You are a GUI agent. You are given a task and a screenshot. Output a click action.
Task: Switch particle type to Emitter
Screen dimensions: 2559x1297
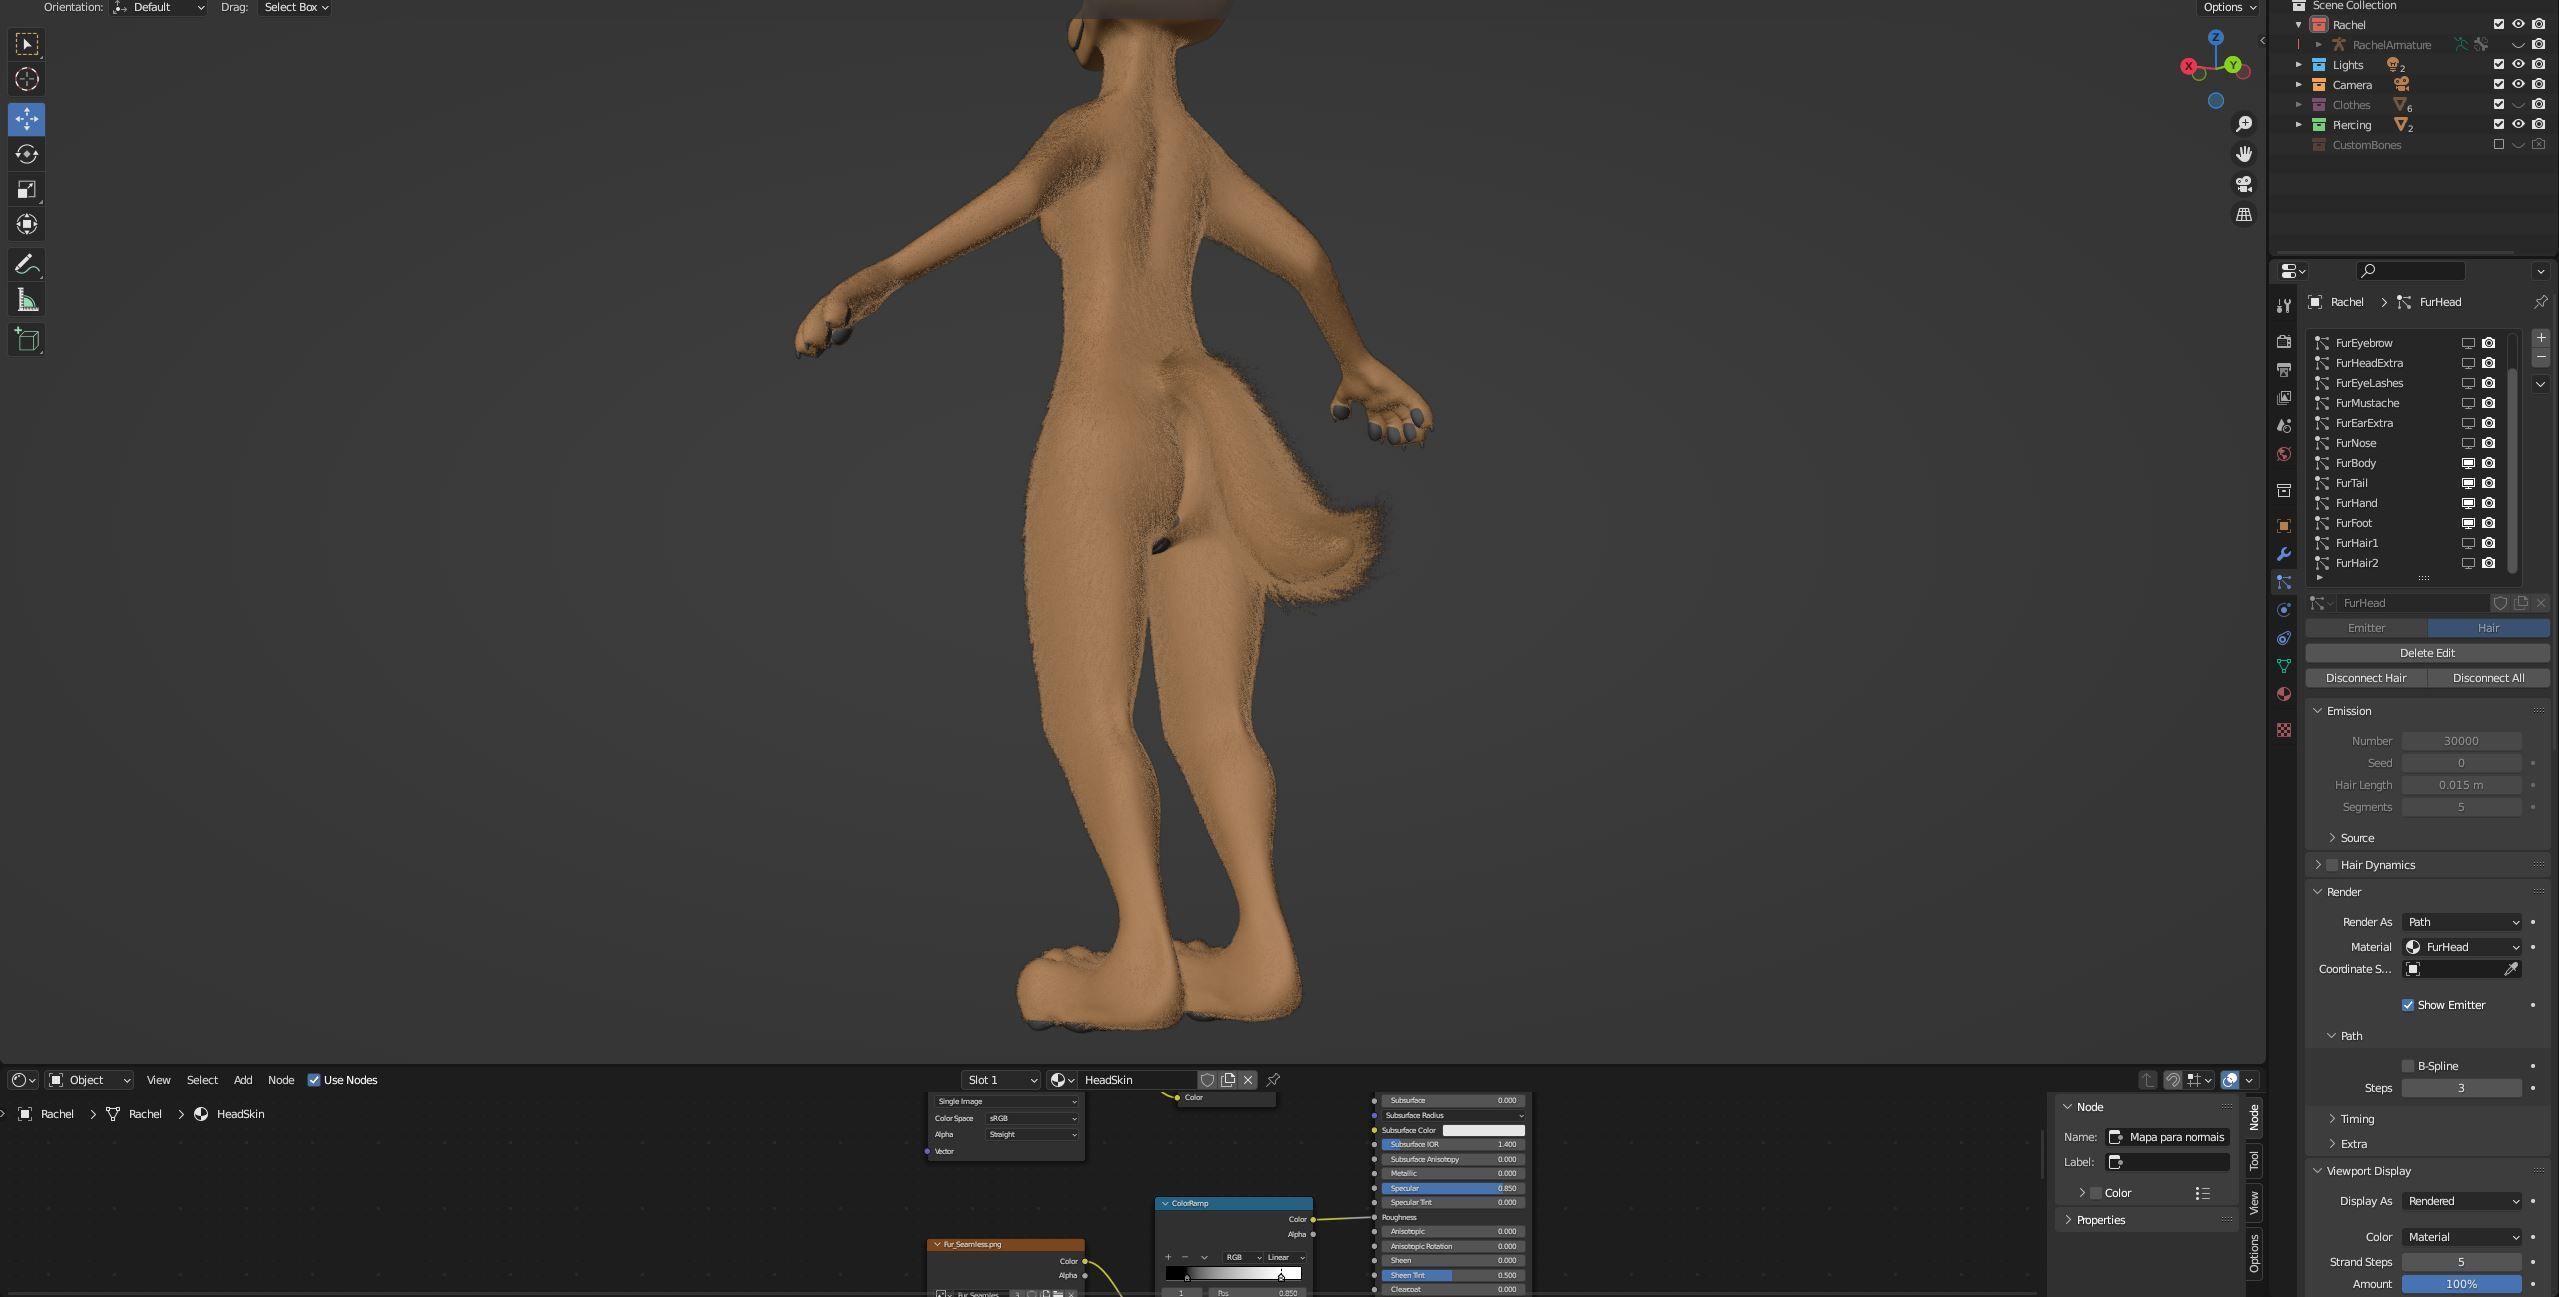[2366, 628]
